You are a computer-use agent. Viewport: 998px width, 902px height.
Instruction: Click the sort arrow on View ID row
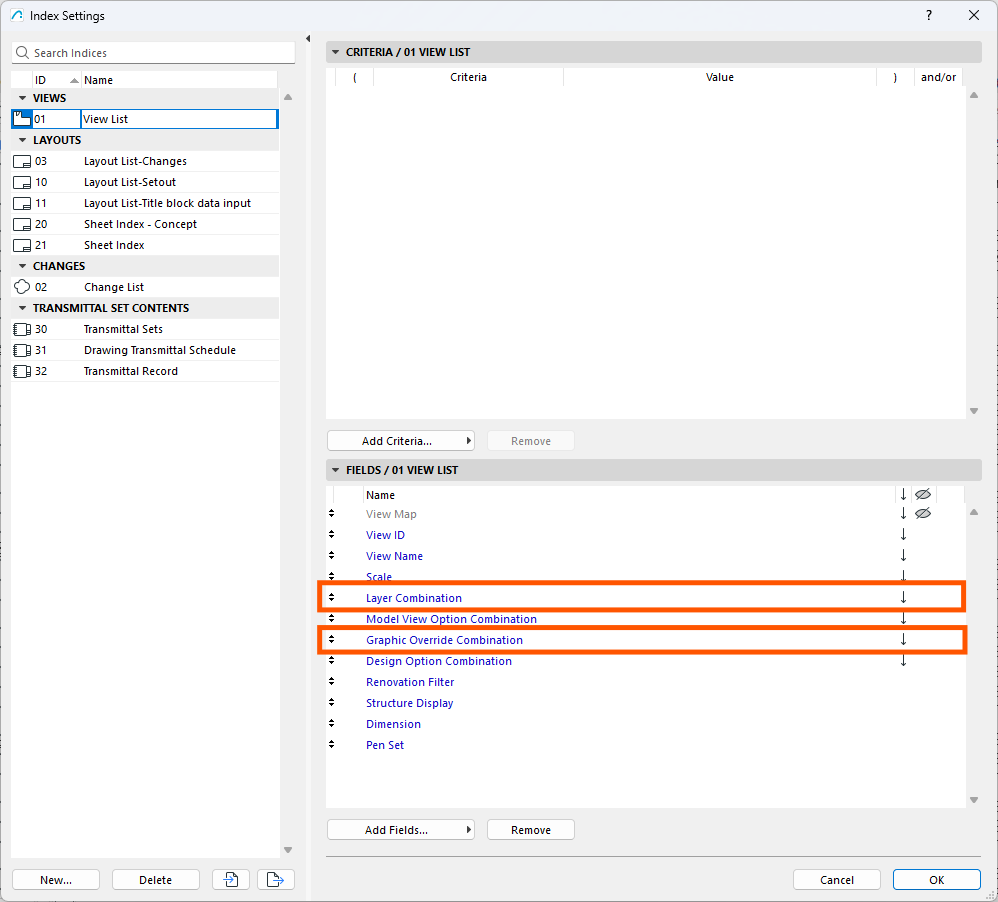click(903, 535)
